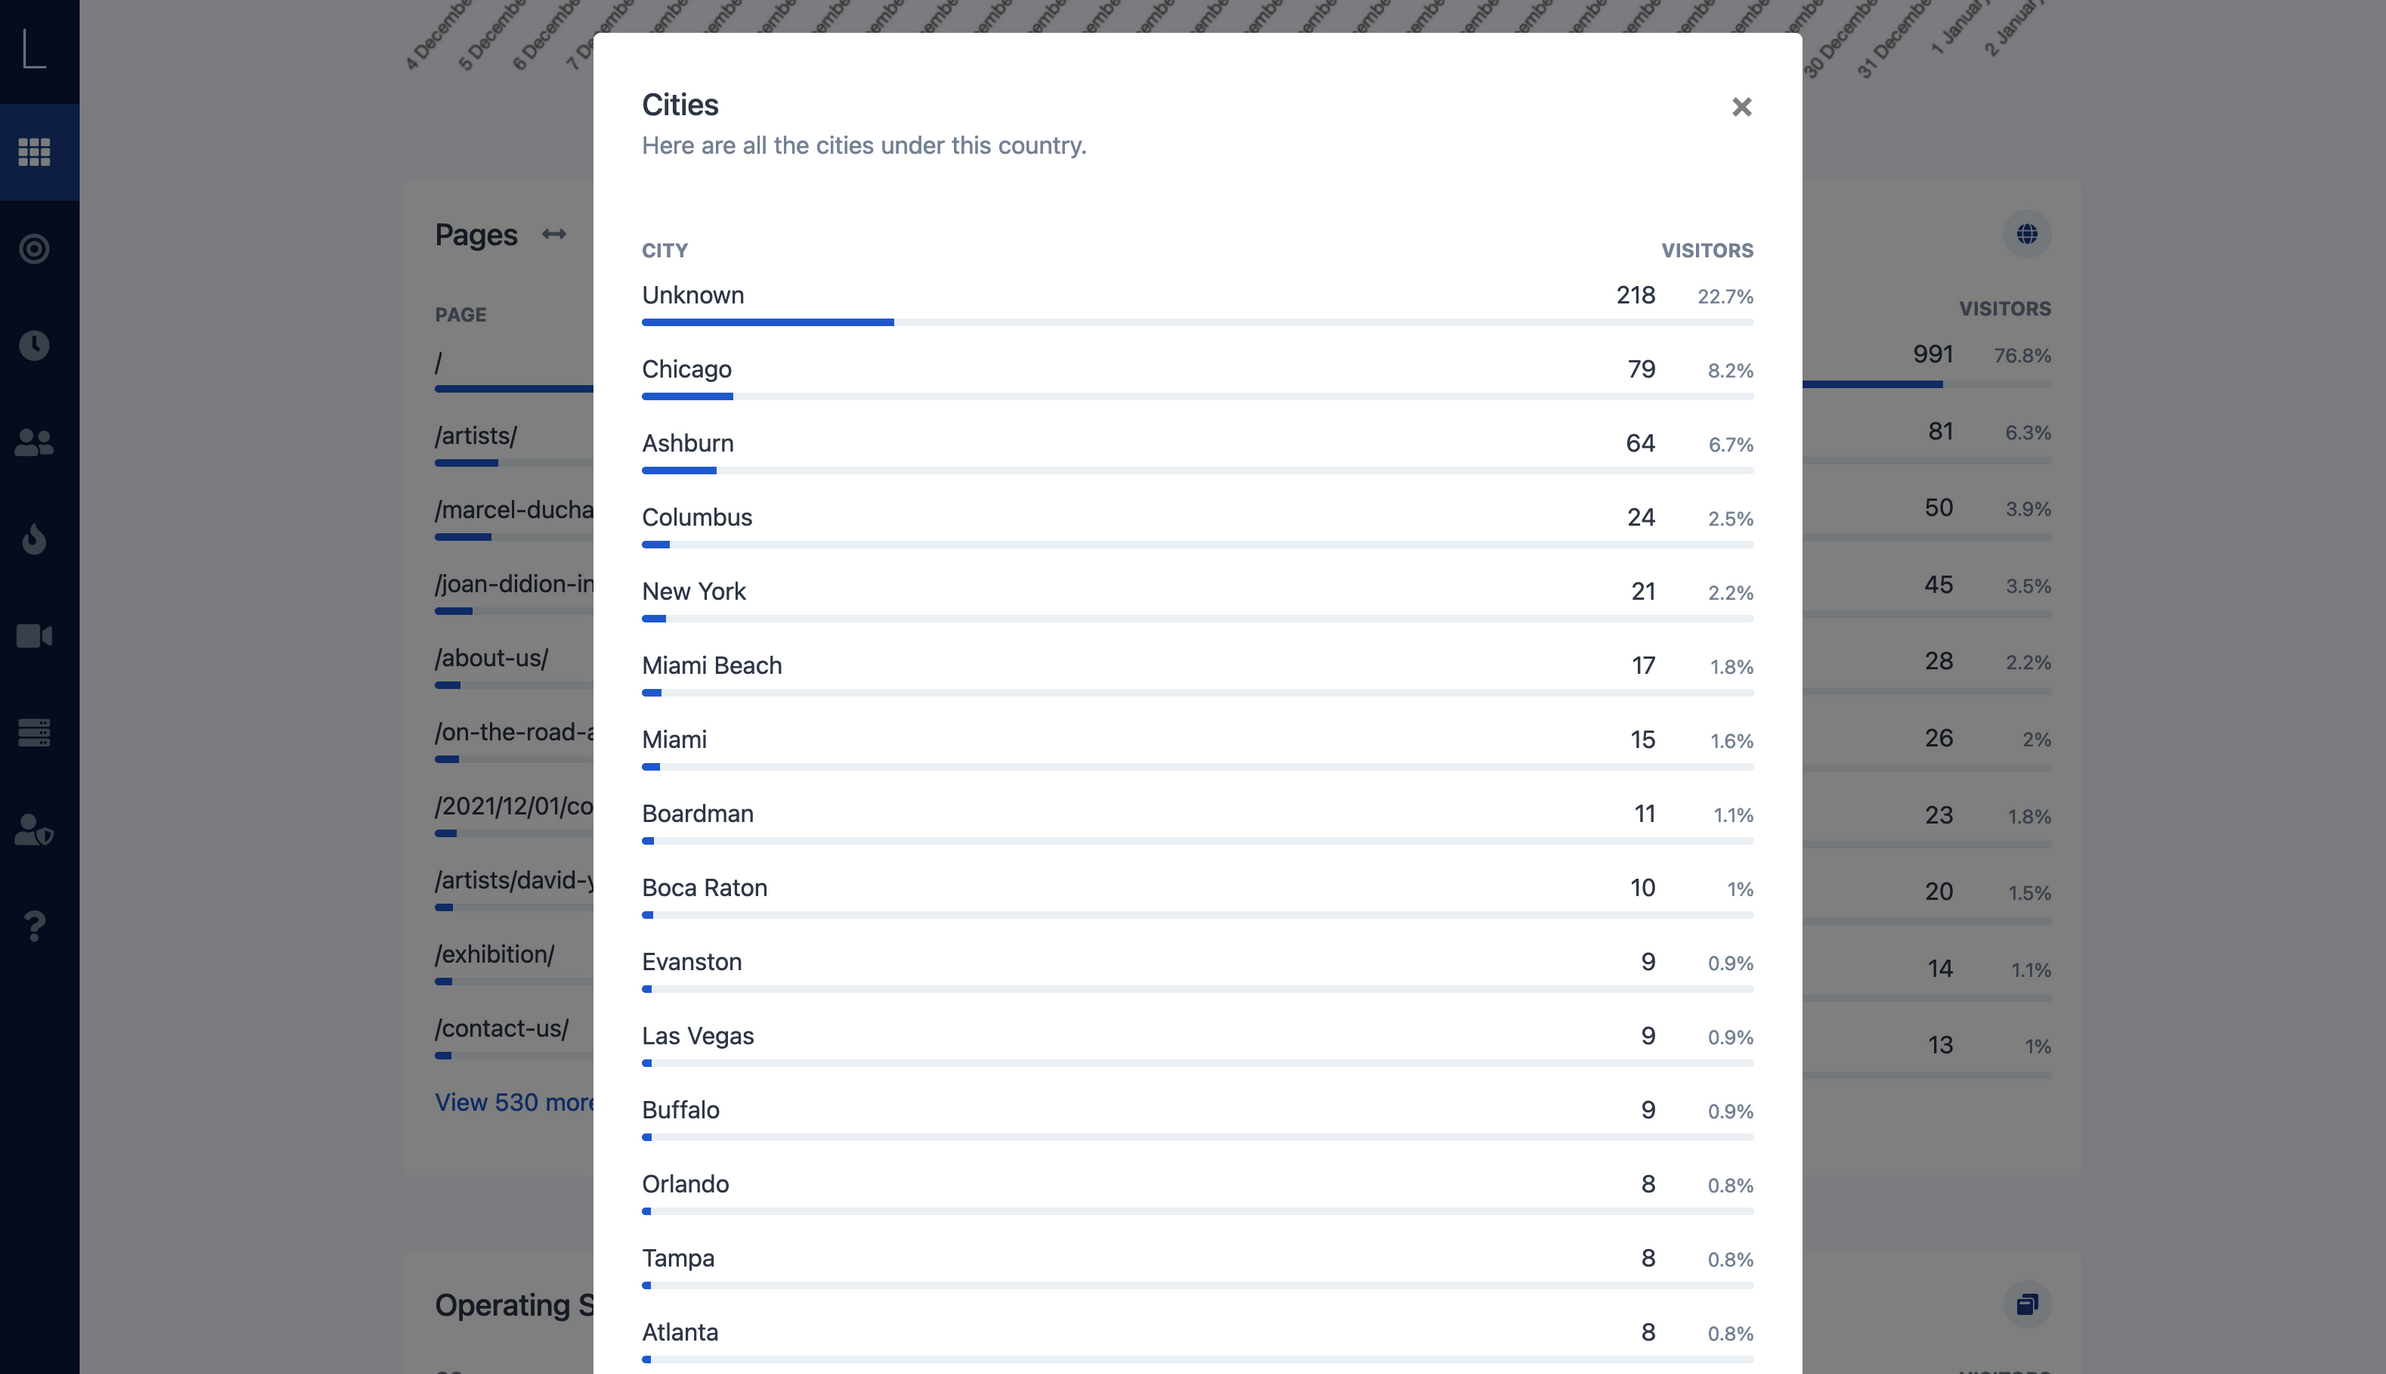Click the operating systems panel icon
The height and width of the screenshot is (1374, 2386).
[2027, 1304]
